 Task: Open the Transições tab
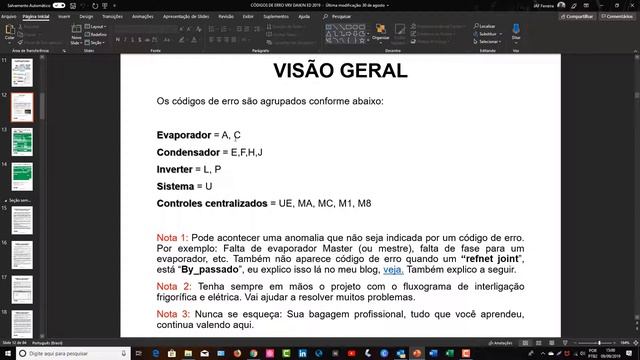coord(112,17)
